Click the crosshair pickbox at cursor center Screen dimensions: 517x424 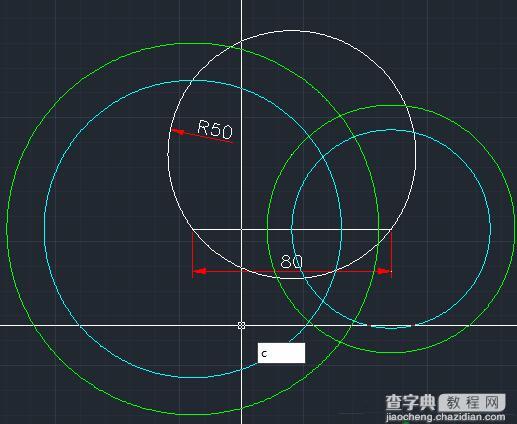(x=242, y=325)
